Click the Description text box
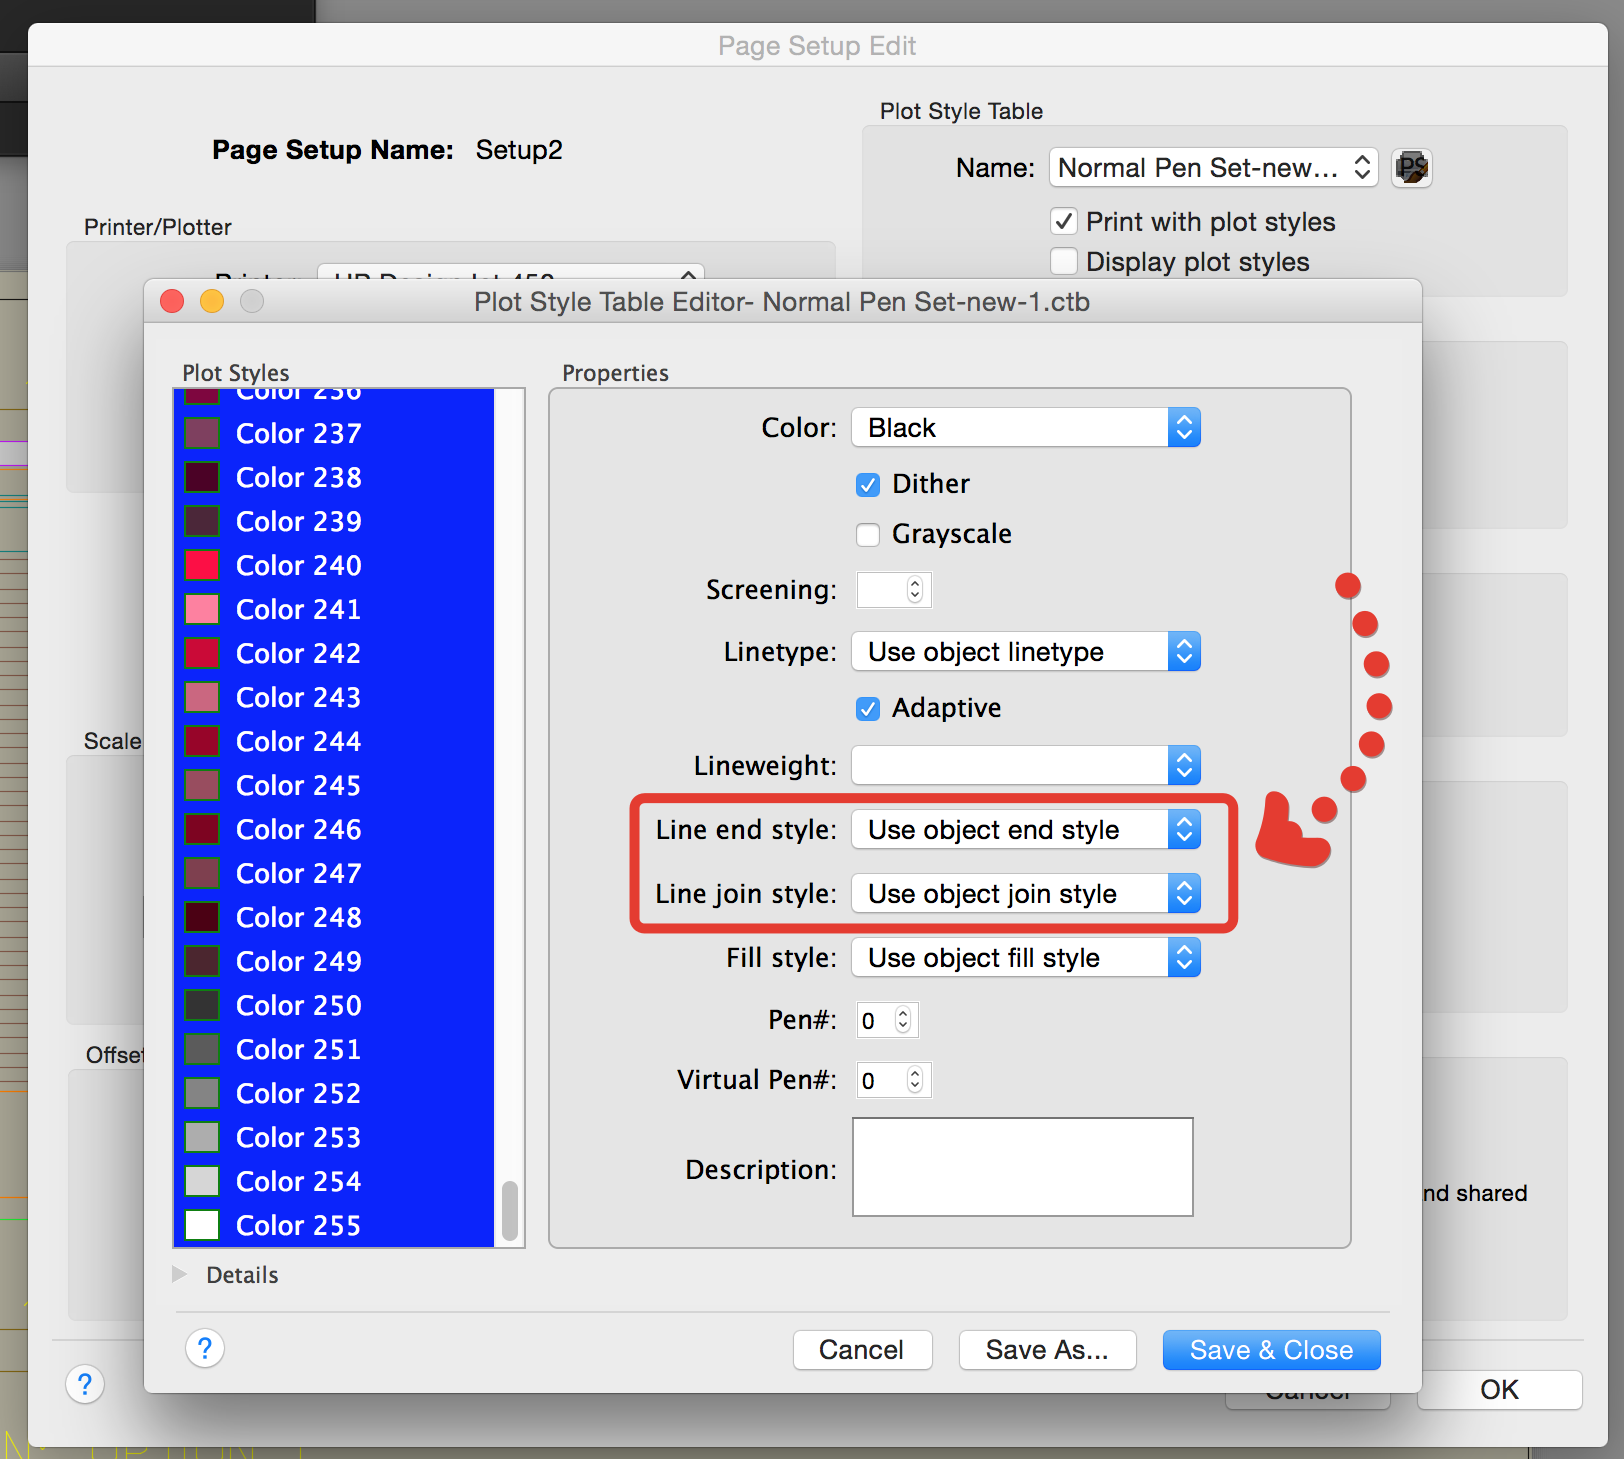The image size is (1624, 1459). 1023,1167
